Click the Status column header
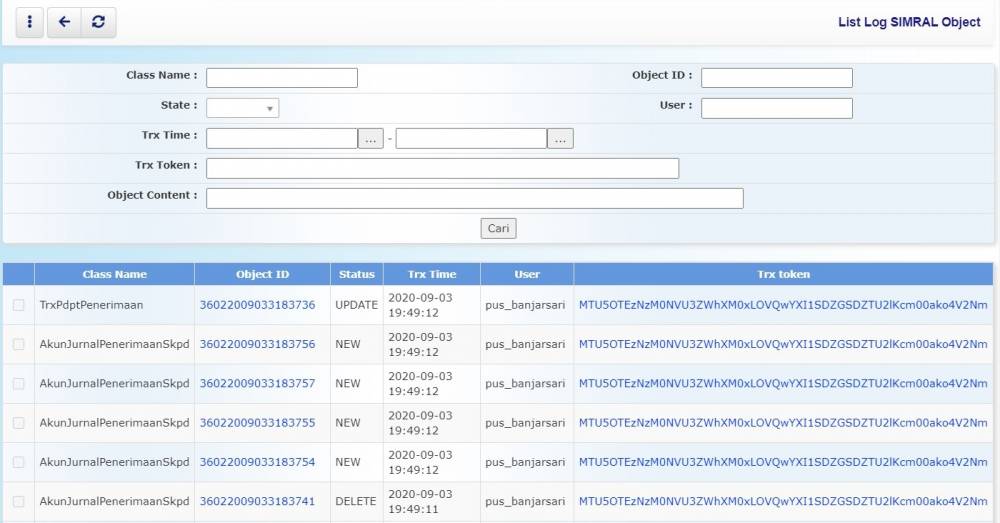 356,274
